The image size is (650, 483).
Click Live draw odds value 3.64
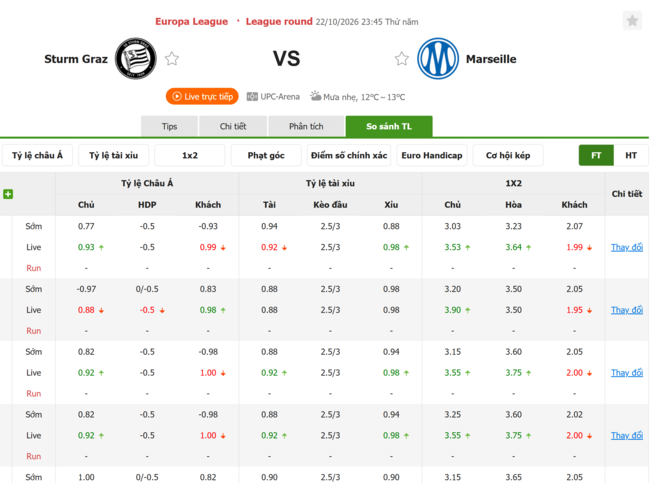[x=513, y=247]
